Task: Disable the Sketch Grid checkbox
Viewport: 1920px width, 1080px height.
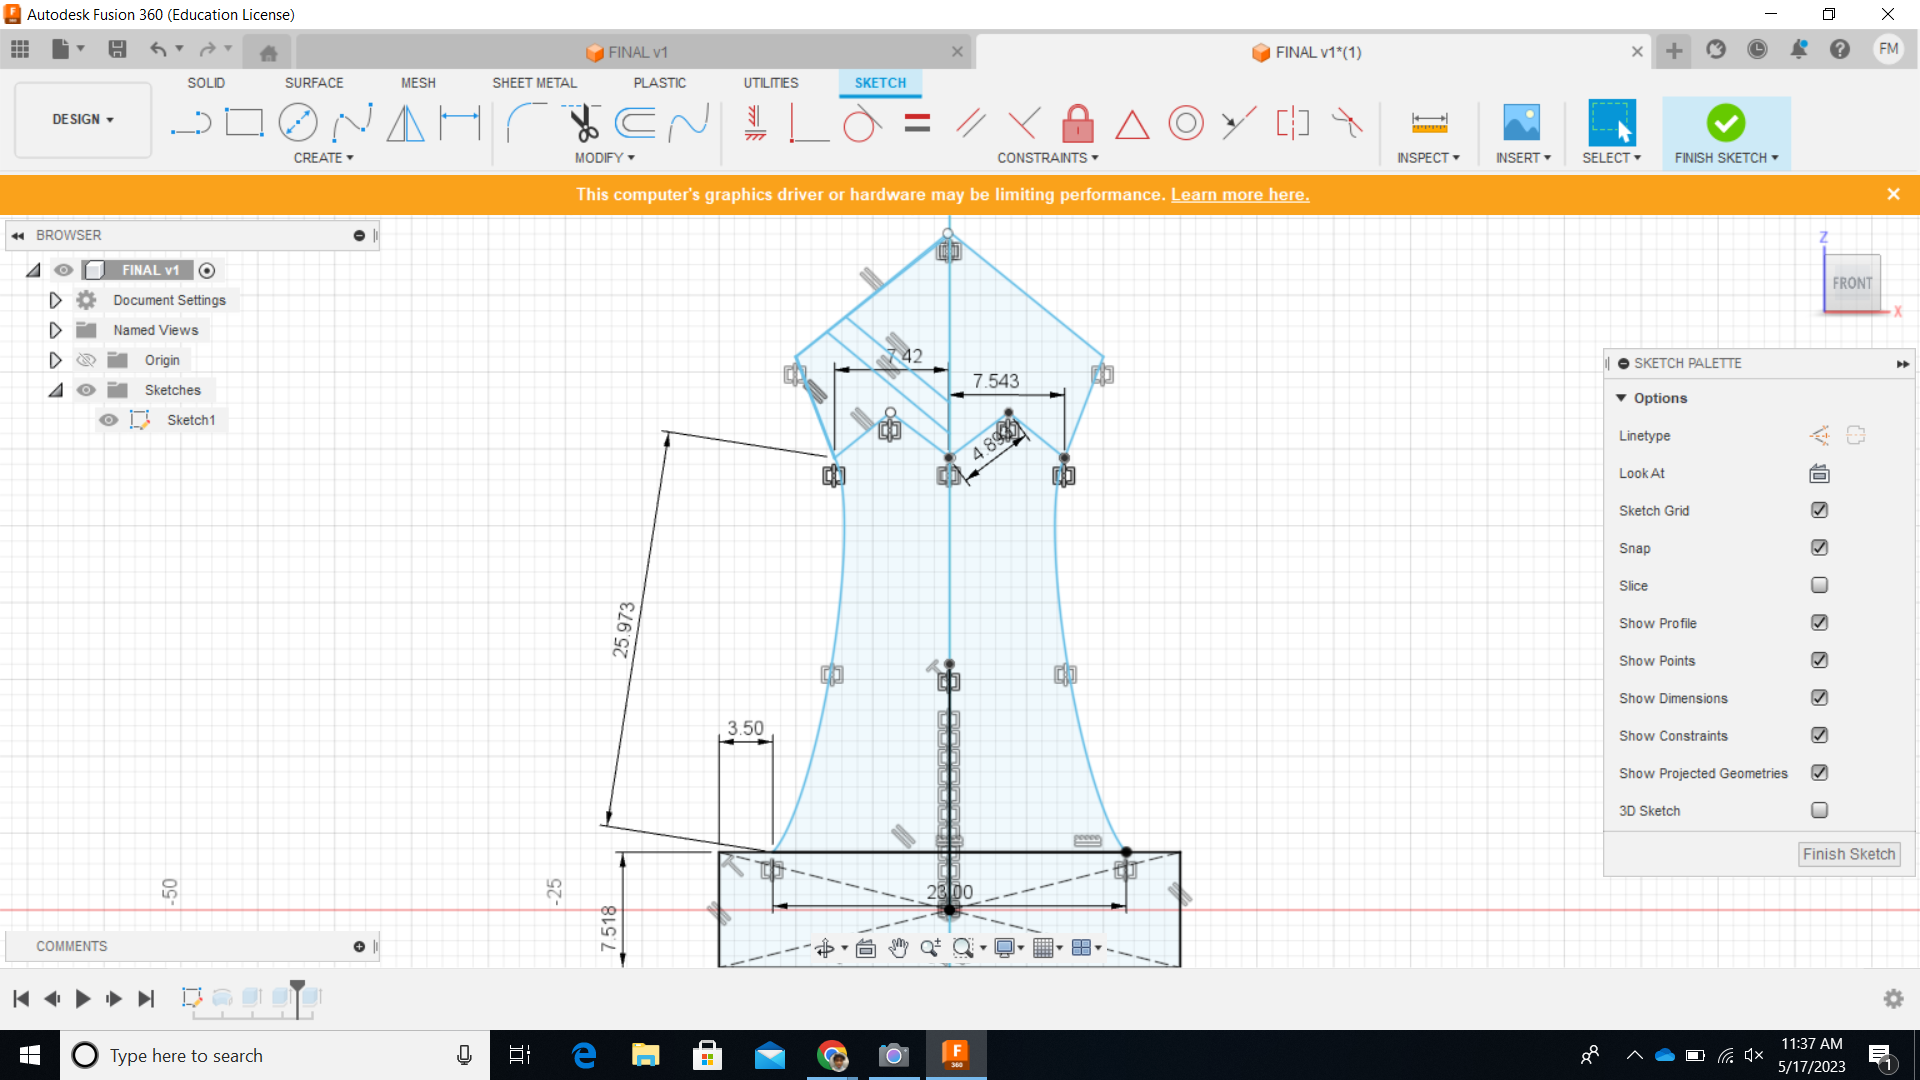Action: pyautogui.click(x=1819, y=510)
